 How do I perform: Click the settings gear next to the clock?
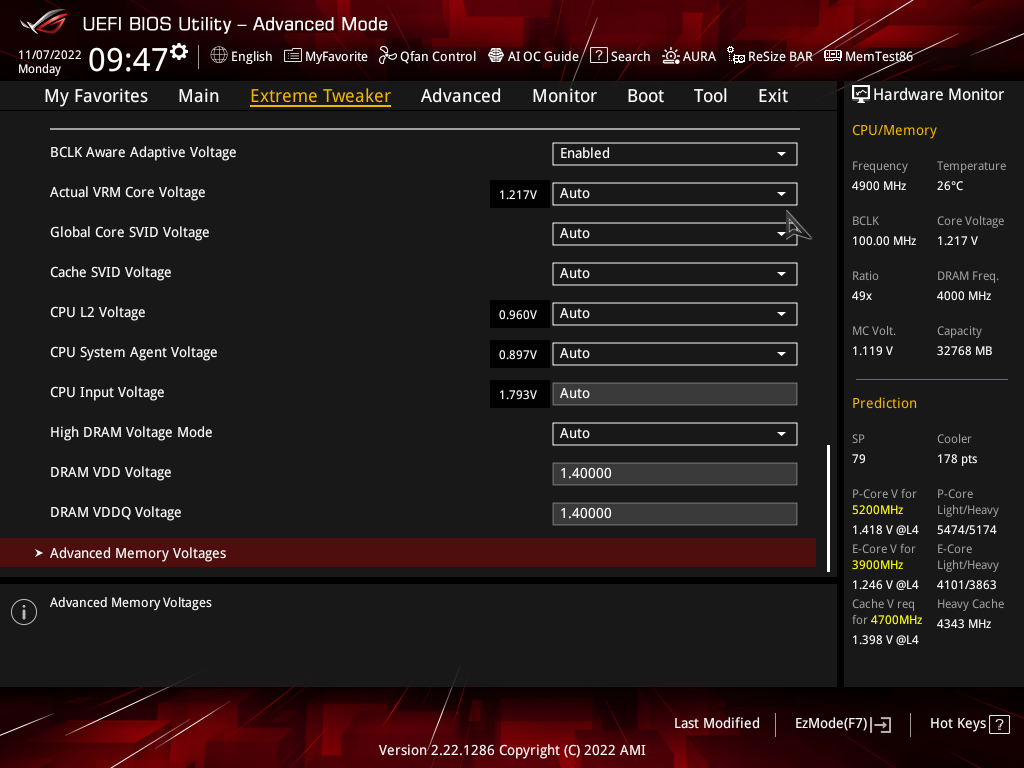[x=179, y=51]
